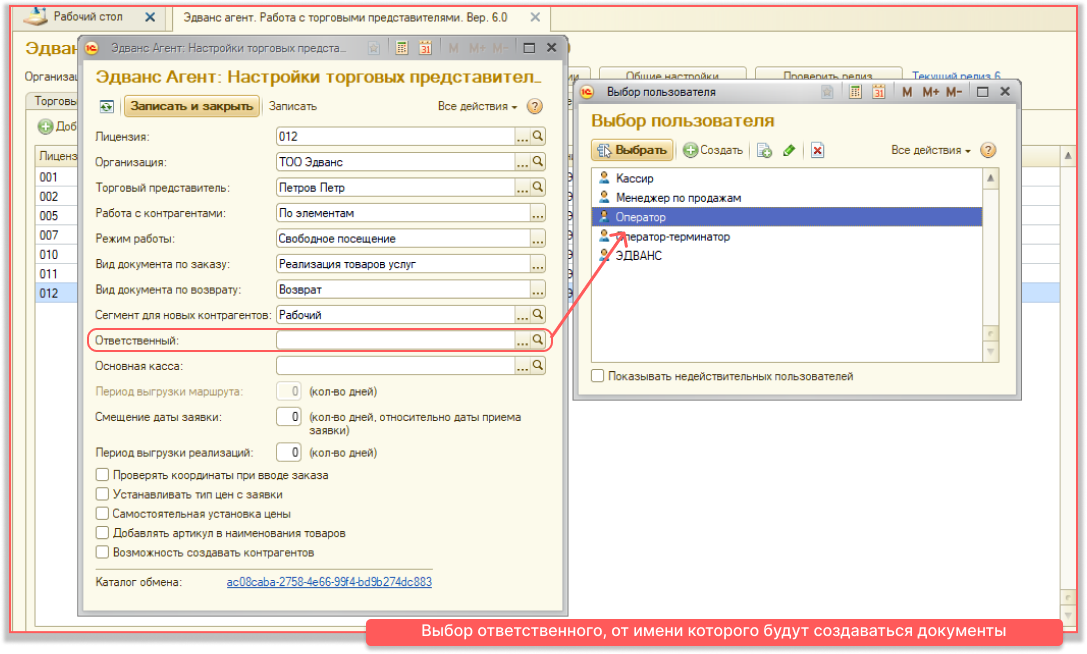Open selection button for Вид документа по заказу
Image resolution: width=1087 pixels, height=654 pixels.
538,264
